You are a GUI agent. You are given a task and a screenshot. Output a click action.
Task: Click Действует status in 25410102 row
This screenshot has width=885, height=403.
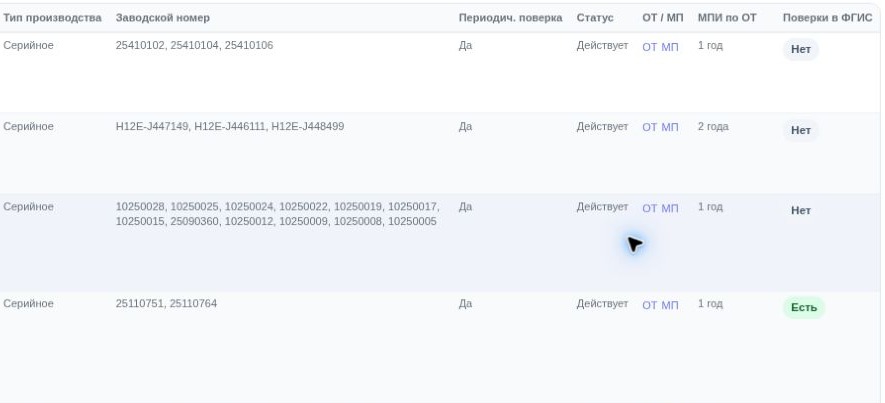coord(602,45)
